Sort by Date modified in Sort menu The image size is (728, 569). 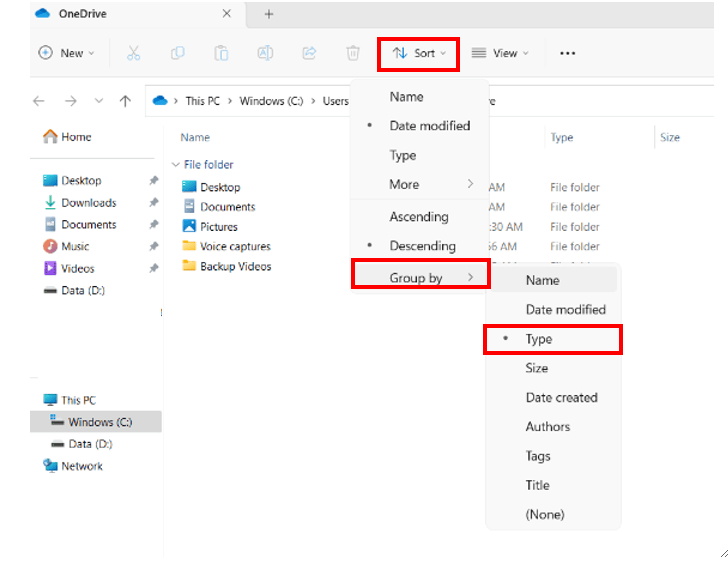(420, 126)
